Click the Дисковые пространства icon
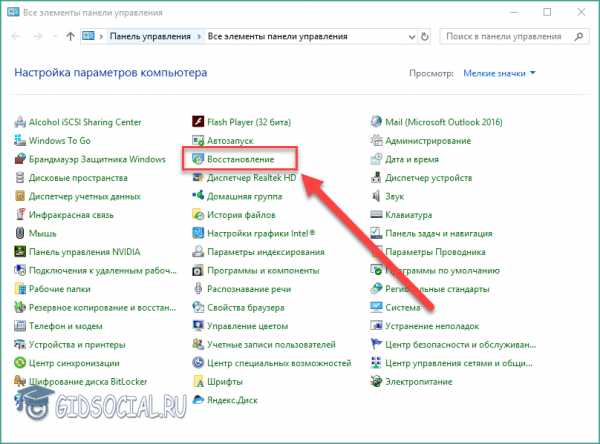Screen dimensions: 600x444 pyautogui.click(x=20, y=178)
